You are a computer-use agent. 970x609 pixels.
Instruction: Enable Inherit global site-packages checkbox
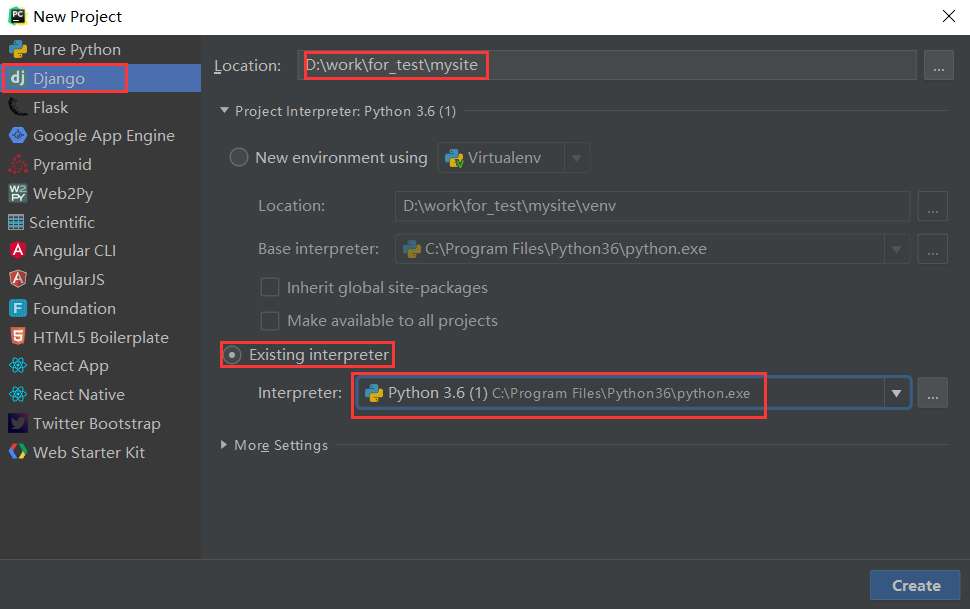(270, 287)
